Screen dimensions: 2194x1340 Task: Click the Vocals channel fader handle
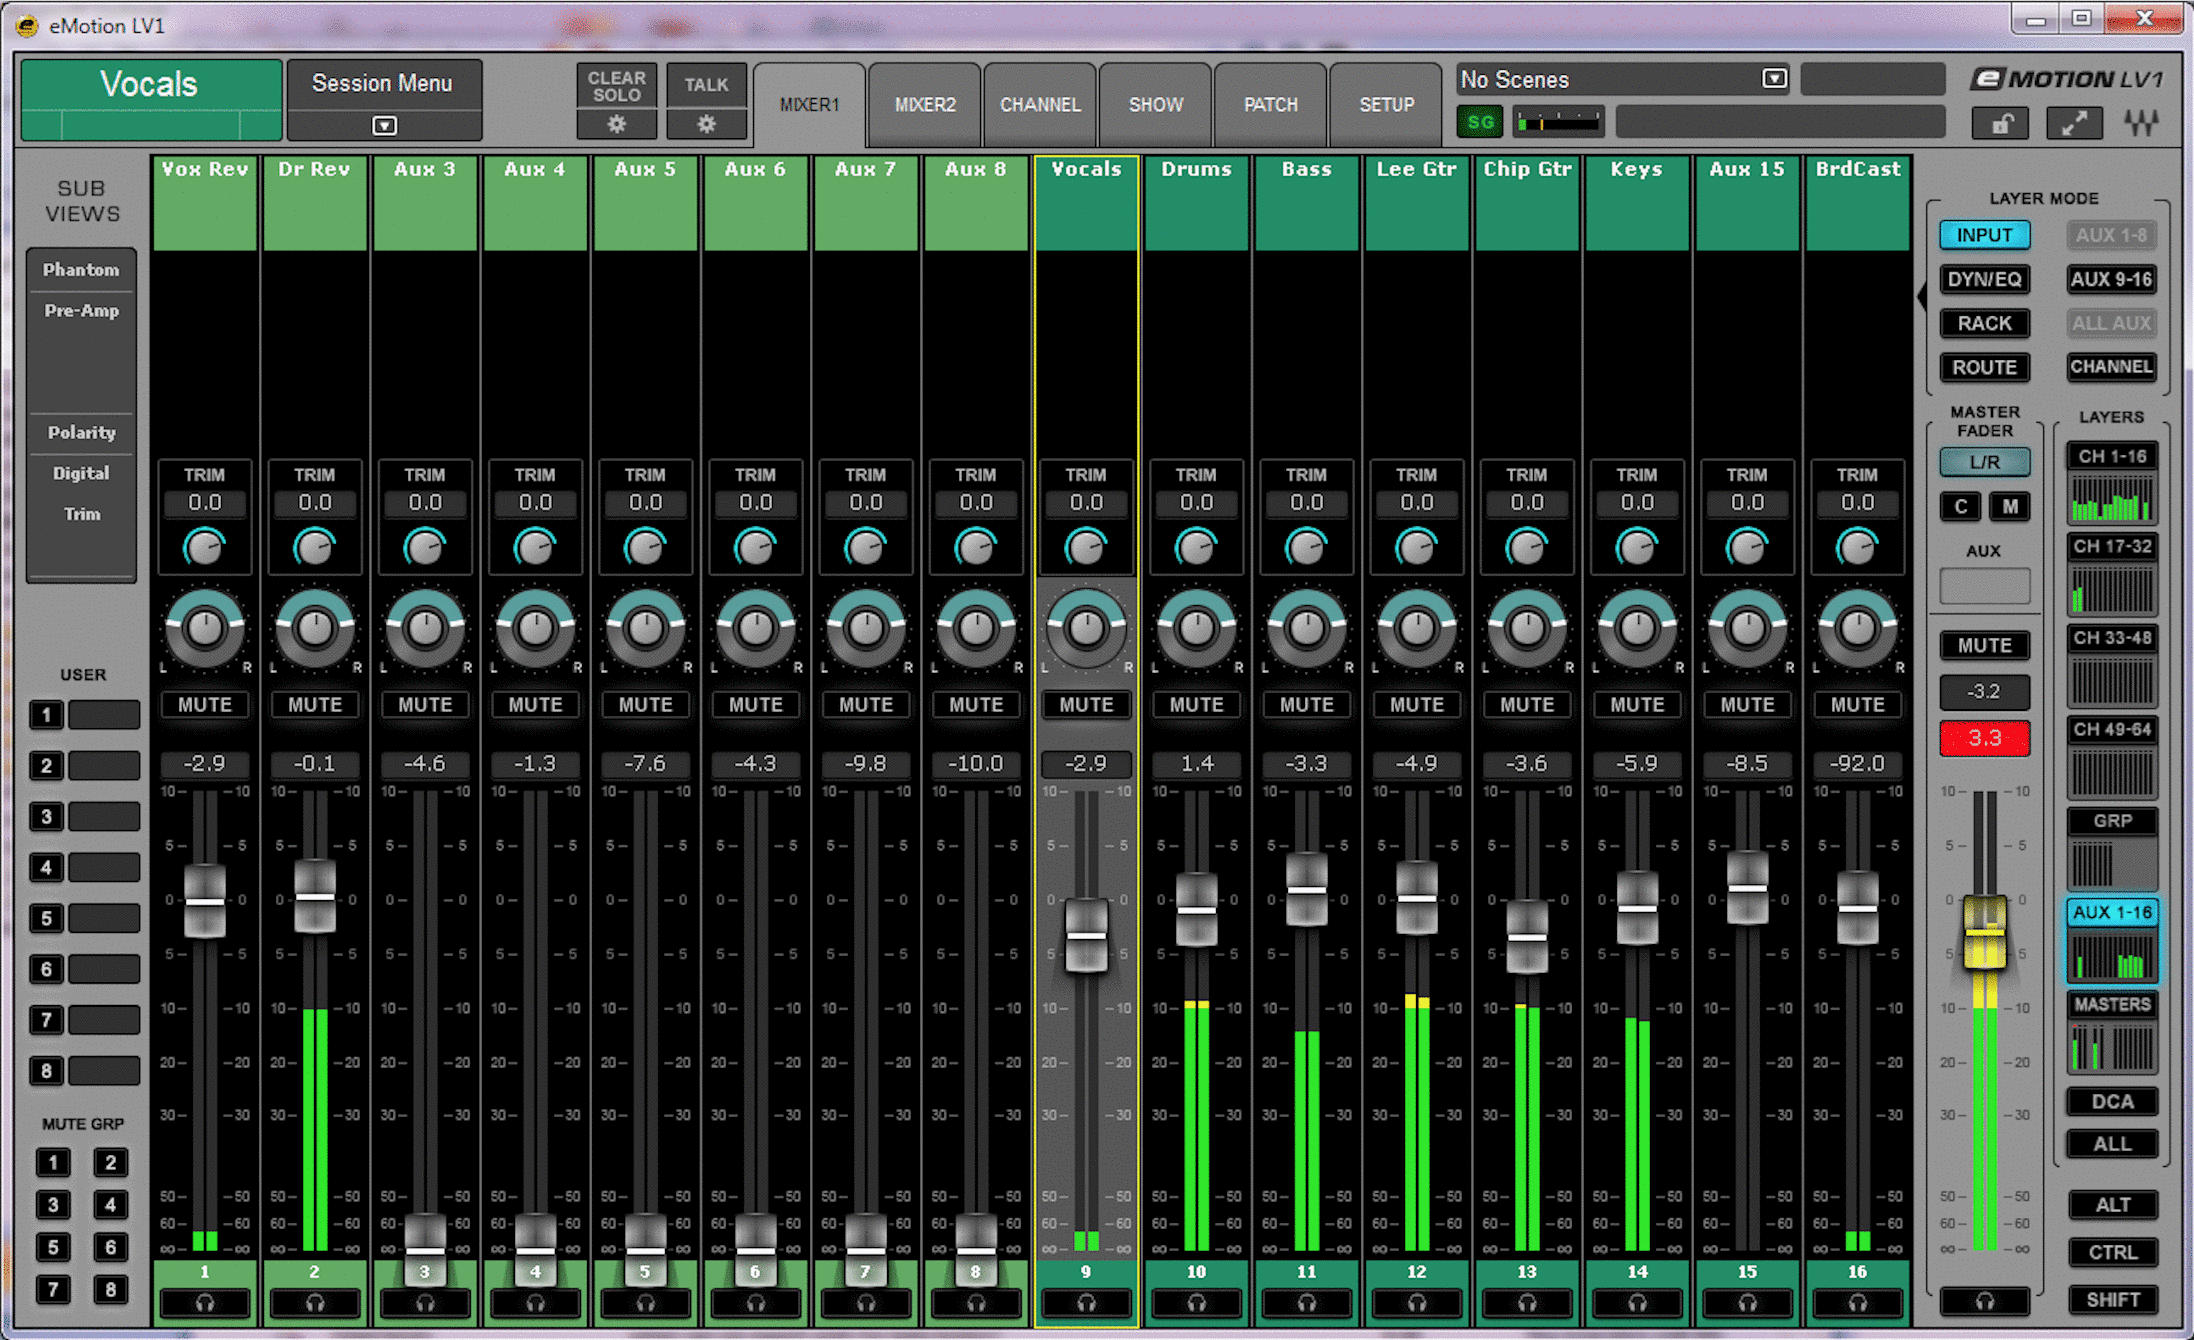click(x=1086, y=936)
